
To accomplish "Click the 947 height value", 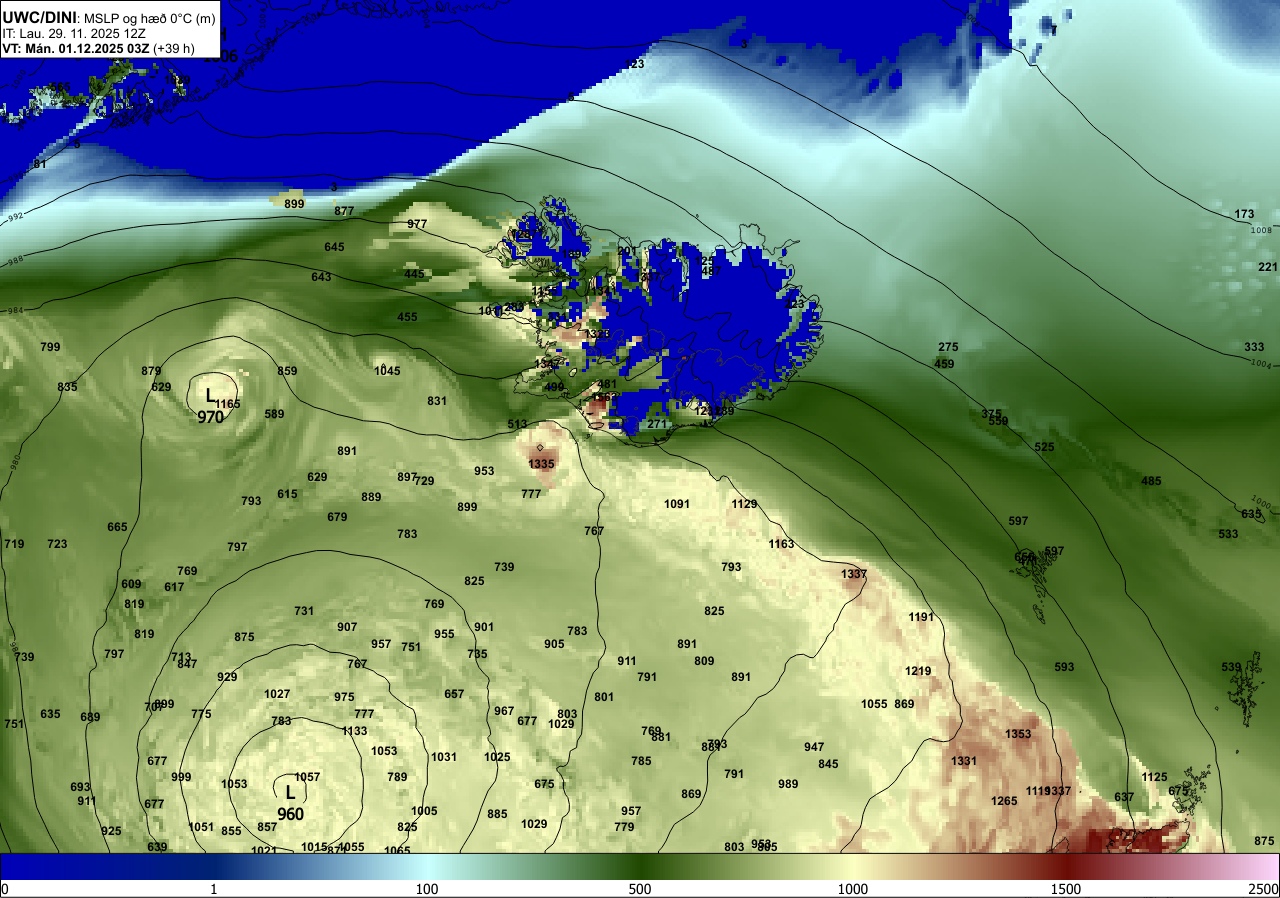I will pos(814,747).
